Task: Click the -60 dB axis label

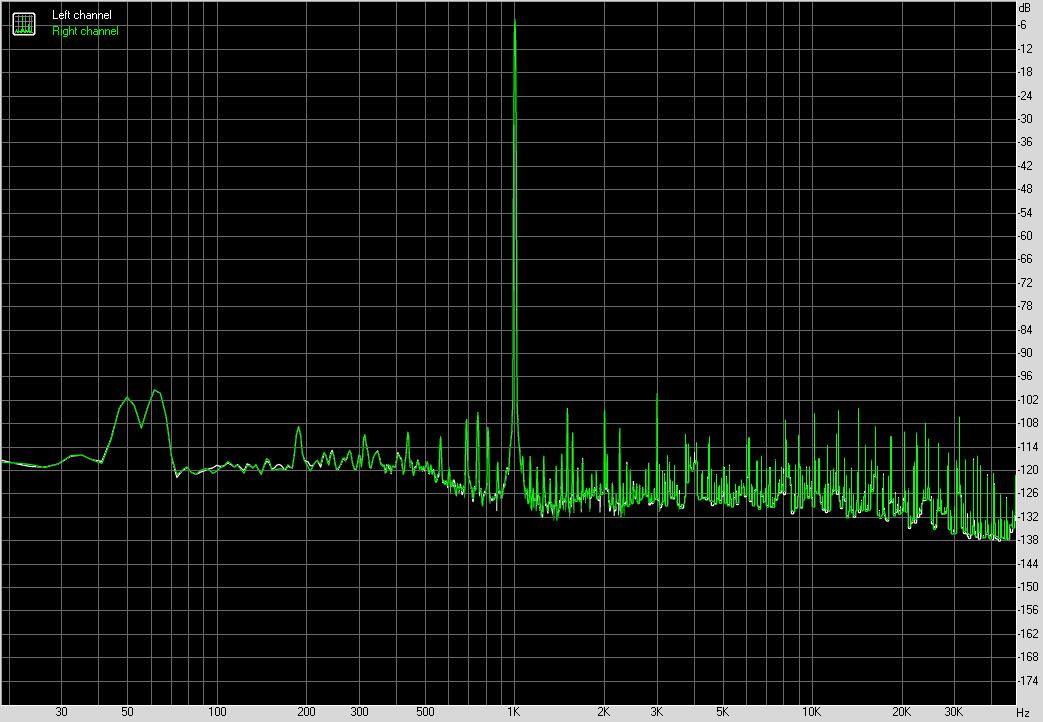Action: [x=1023, y=236]
